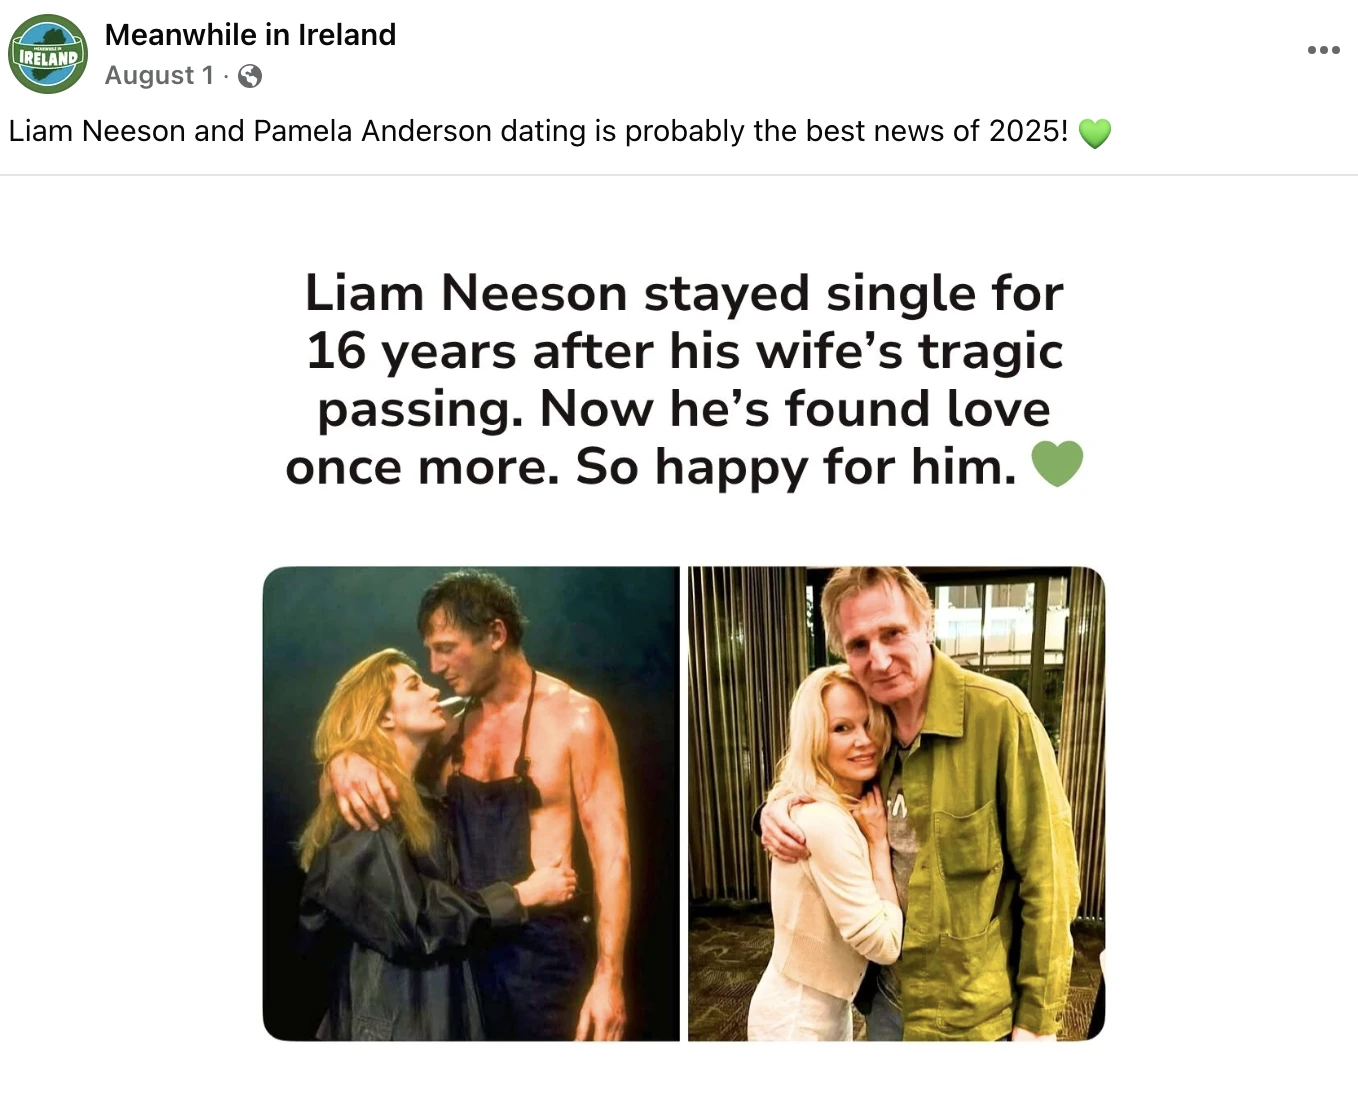This screenshot has width=1358, height=1112.
Task: Select the green heart emoji in the caption
Action: 1095,132
